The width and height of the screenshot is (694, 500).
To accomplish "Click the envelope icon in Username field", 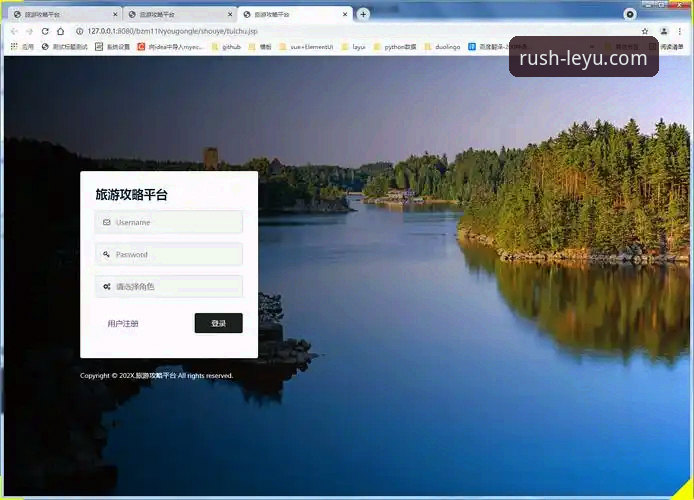I will click(107, 222).
